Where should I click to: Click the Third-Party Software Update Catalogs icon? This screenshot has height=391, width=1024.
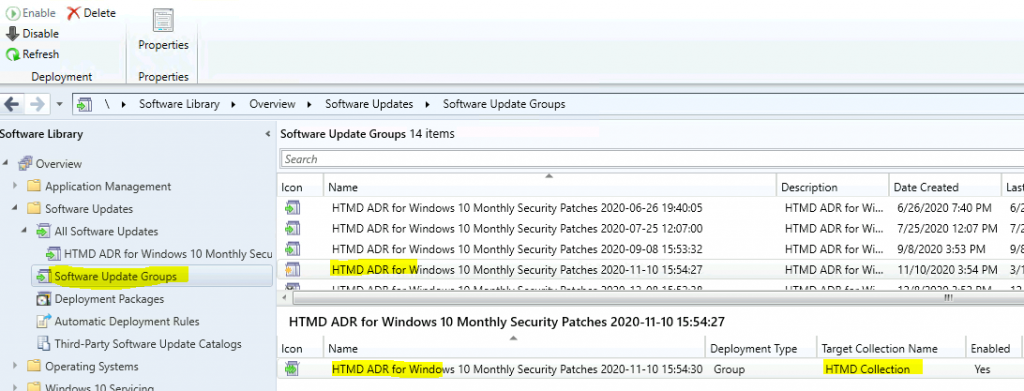point(43,343)
